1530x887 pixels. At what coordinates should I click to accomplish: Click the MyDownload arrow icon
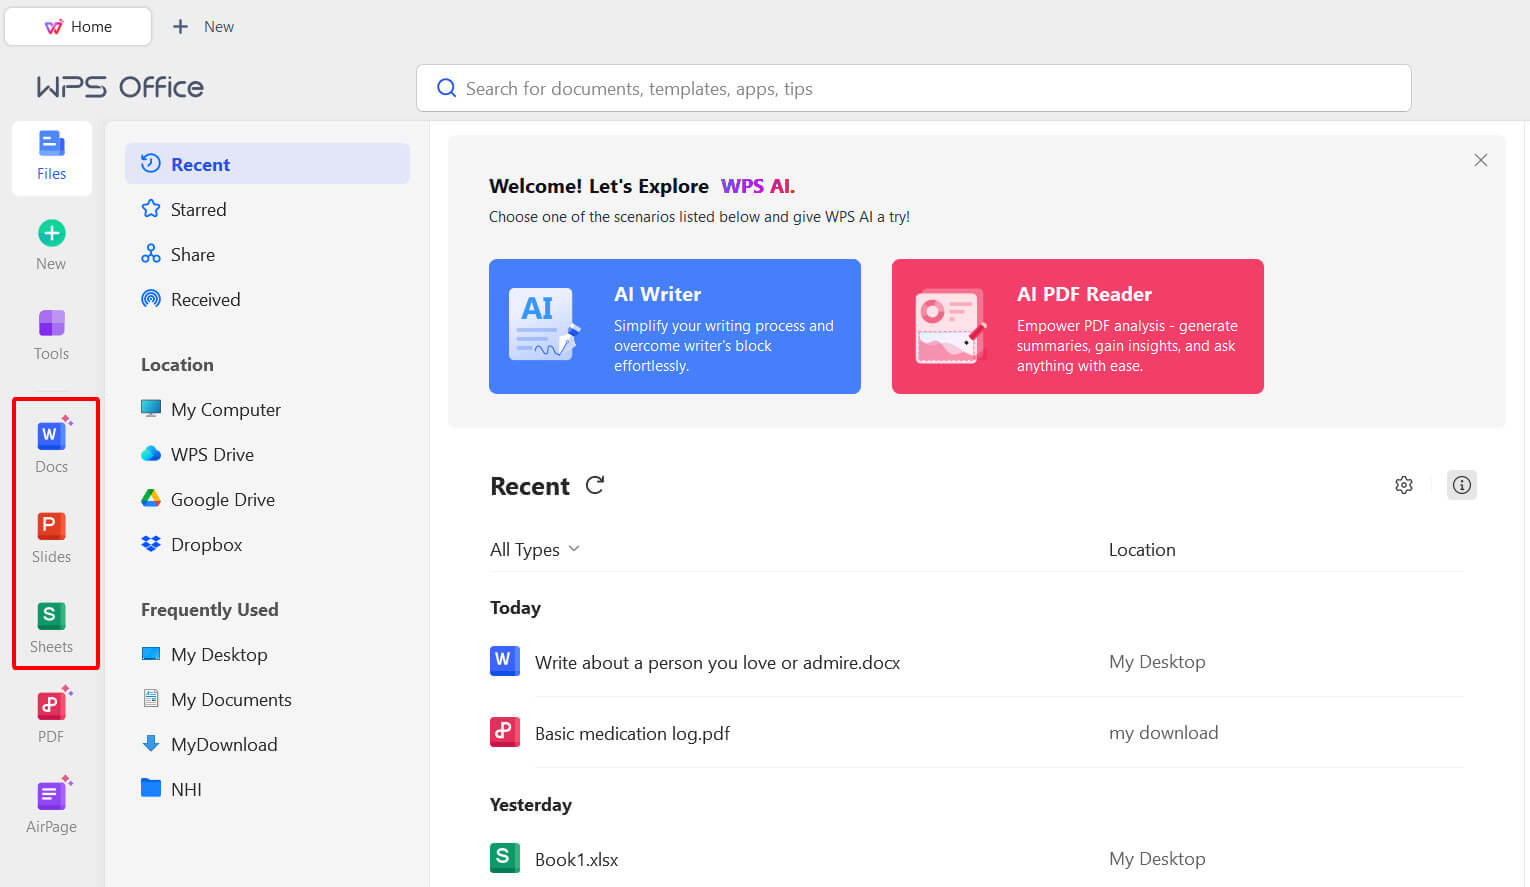click(151, 743)
